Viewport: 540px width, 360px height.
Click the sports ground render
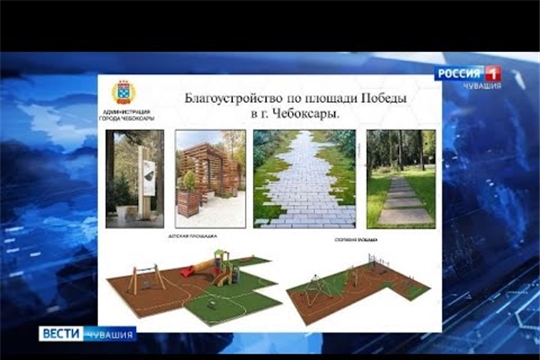pos(358,289)
